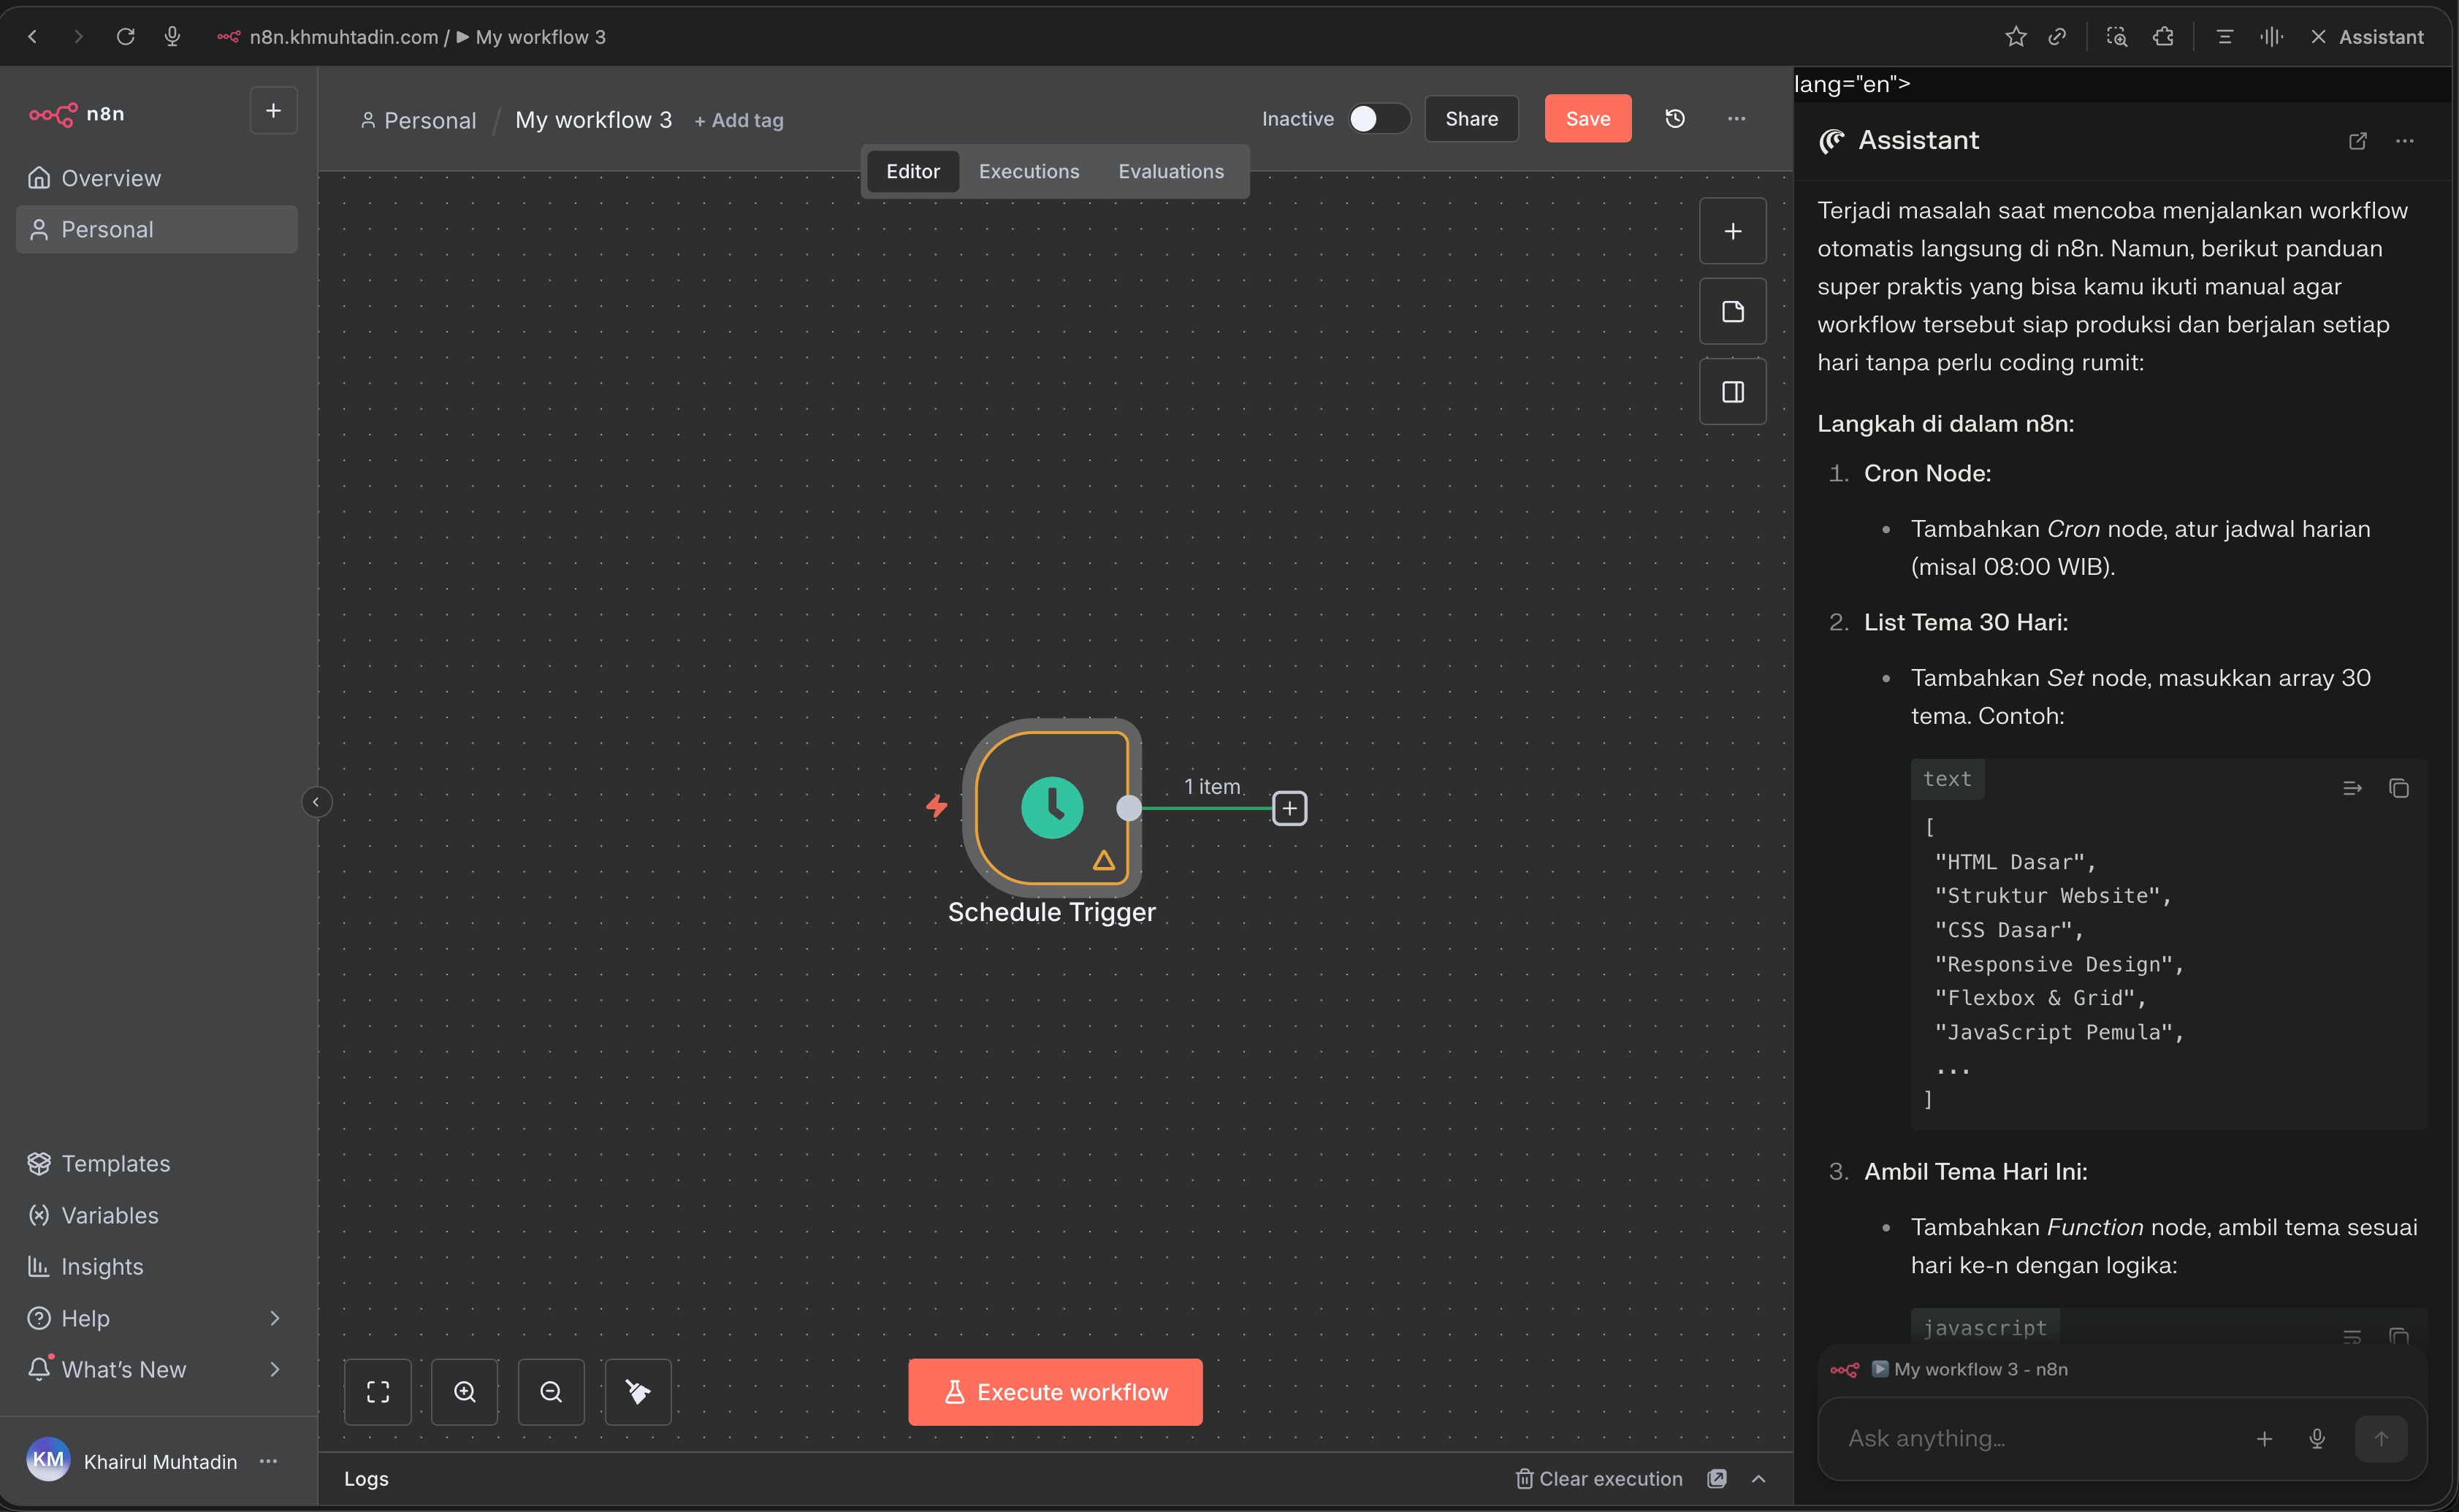Add a sticky note to canvas
This screenshot has width=2459, height=1512.
point(1732,312)
